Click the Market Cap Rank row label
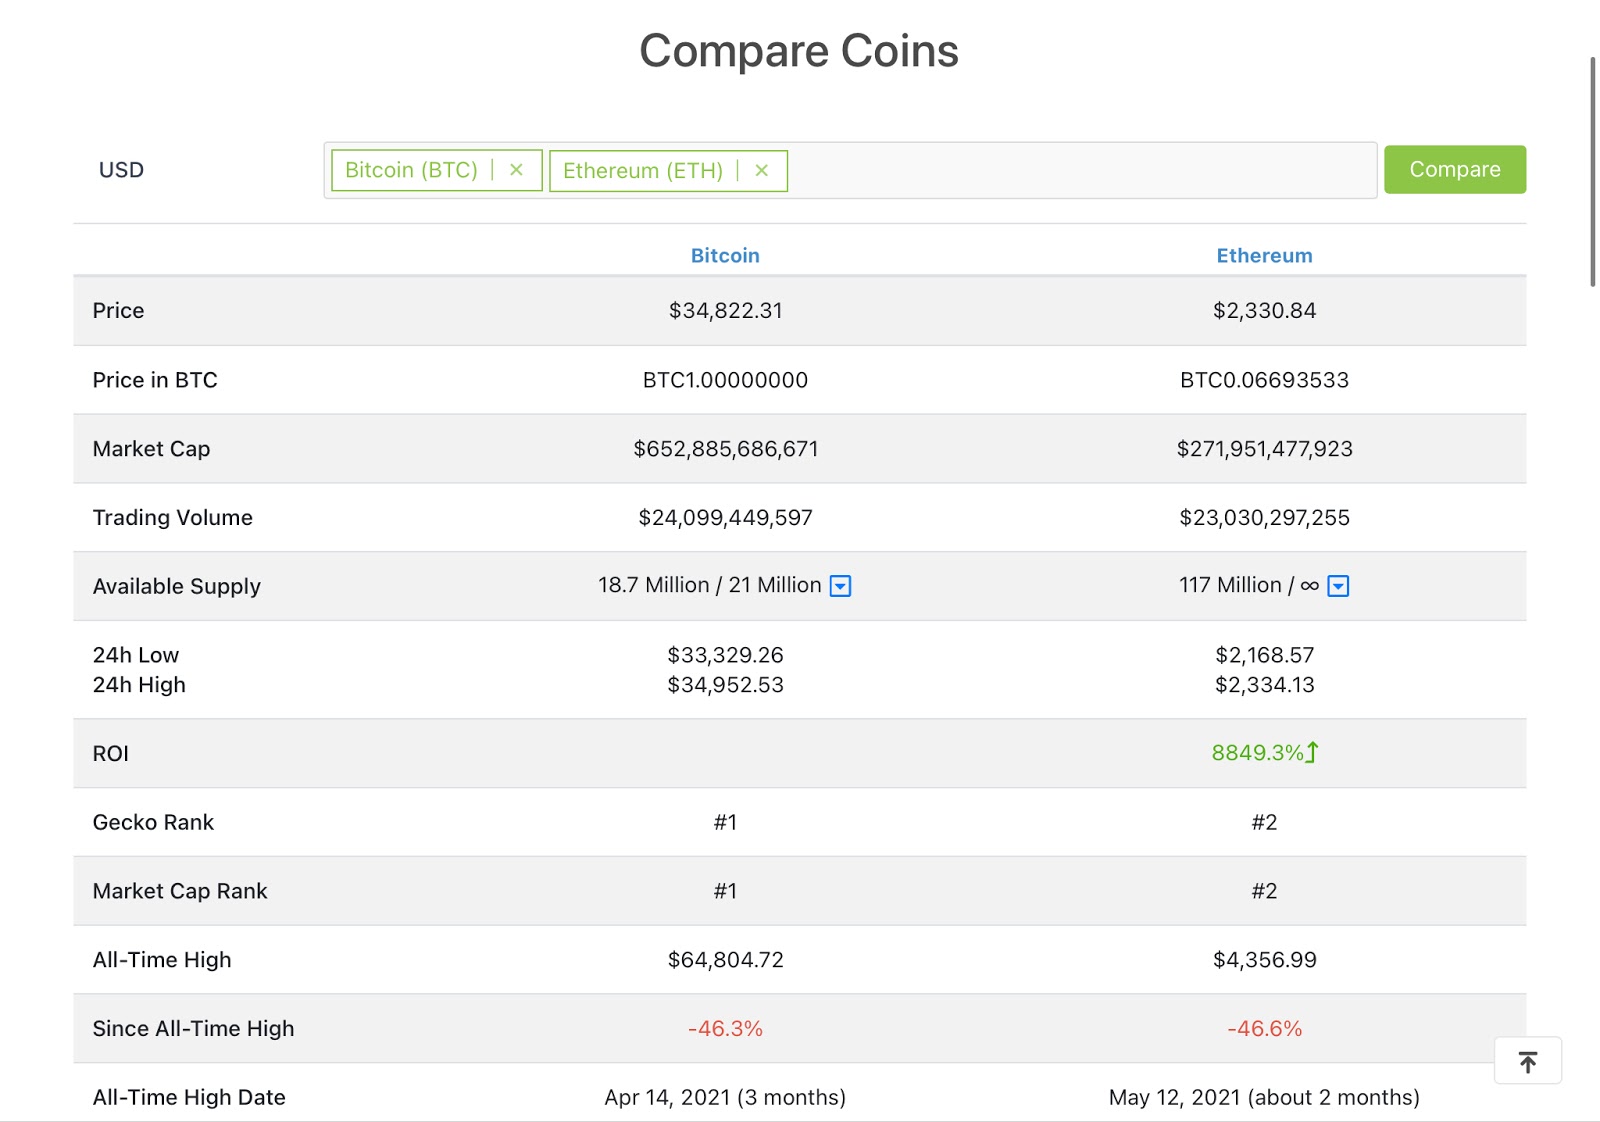This screenshot has height=1122, width=1600. tap(180, 891)
